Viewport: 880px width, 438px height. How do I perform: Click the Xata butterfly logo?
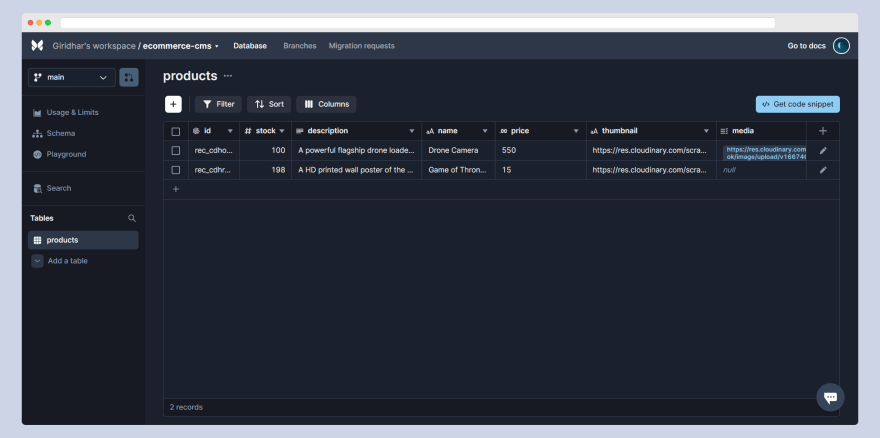pos(37,45)
